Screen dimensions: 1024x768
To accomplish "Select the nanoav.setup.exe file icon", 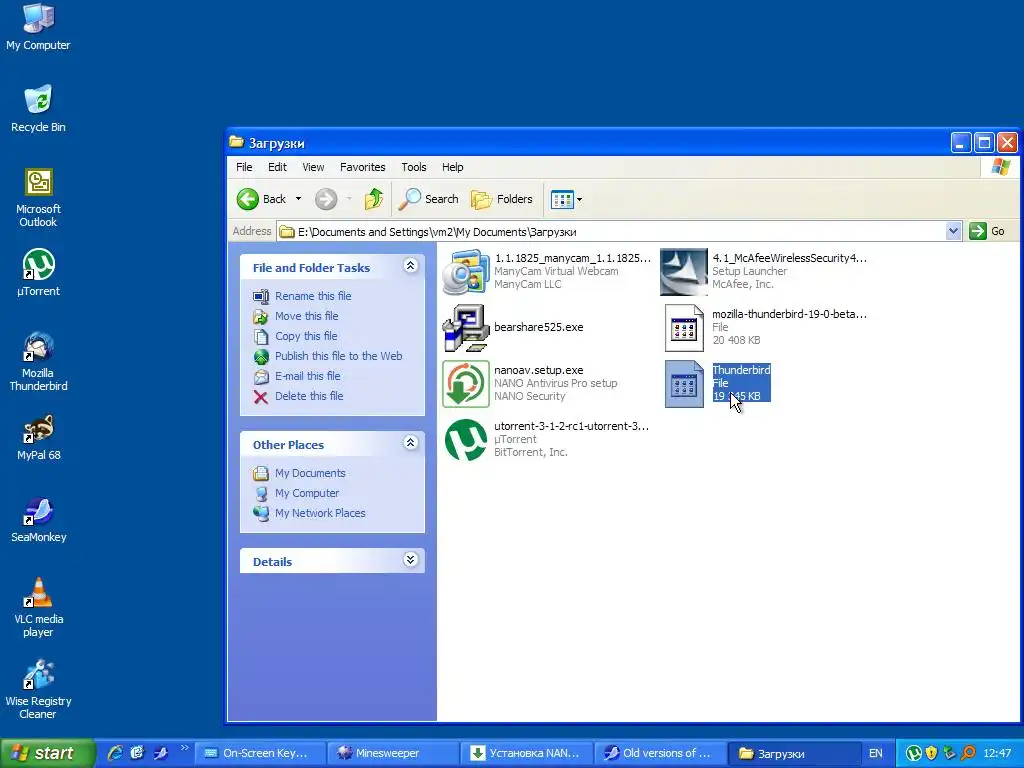I will (x=466, y=384).
